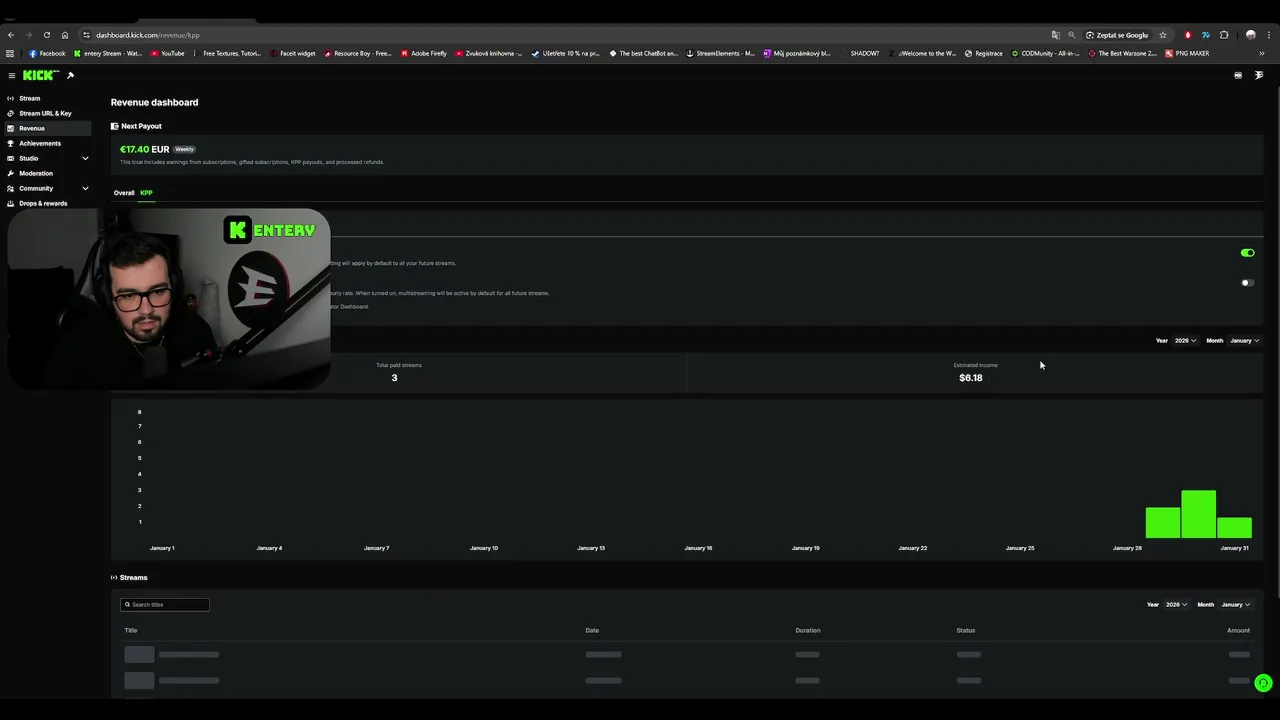Switch to the Overall tab
The height and width of the screenshot is (720, 1280).
tap(124, 193)
